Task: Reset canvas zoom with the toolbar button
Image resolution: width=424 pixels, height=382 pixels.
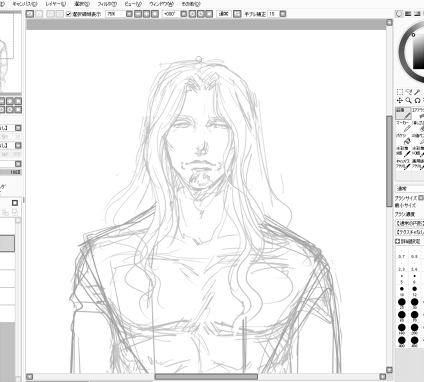Action: [x=155, y=14]
